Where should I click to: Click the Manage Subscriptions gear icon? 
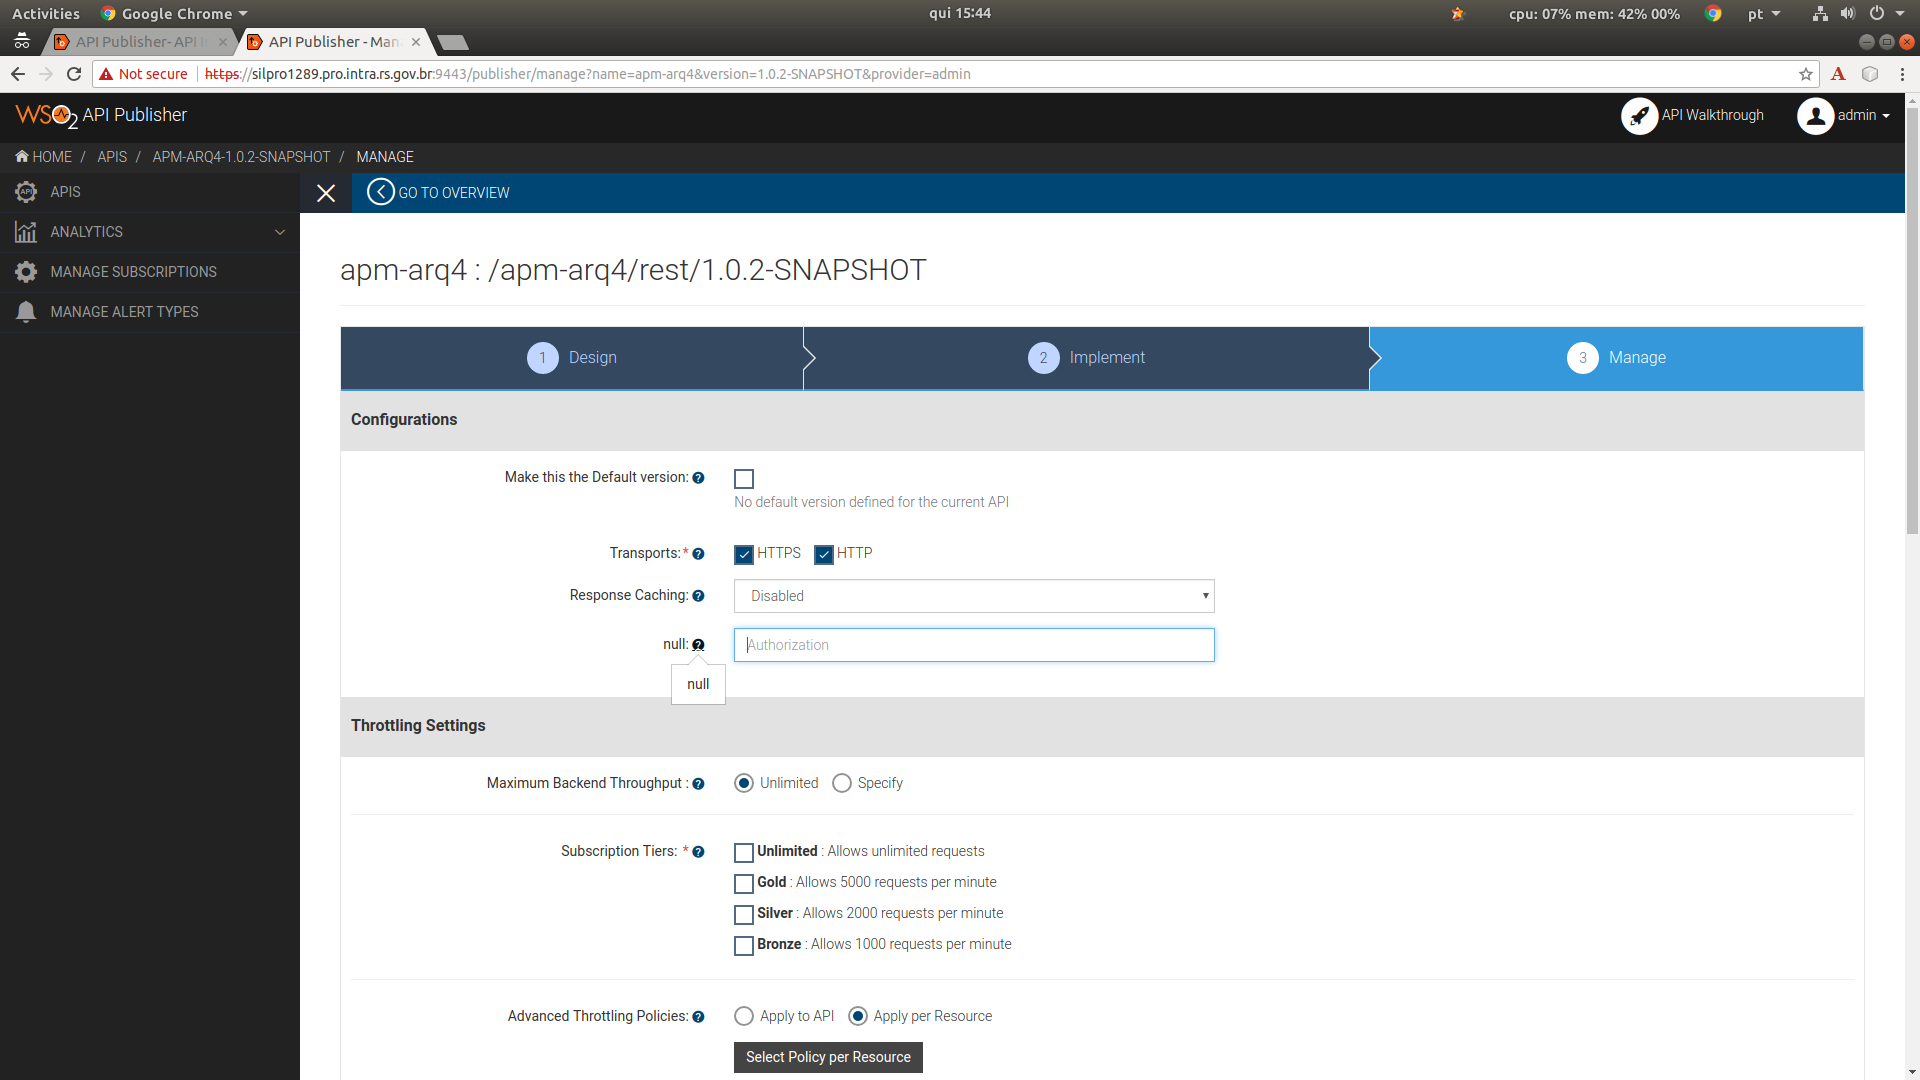pyautogui.click(x=26, y=272)
